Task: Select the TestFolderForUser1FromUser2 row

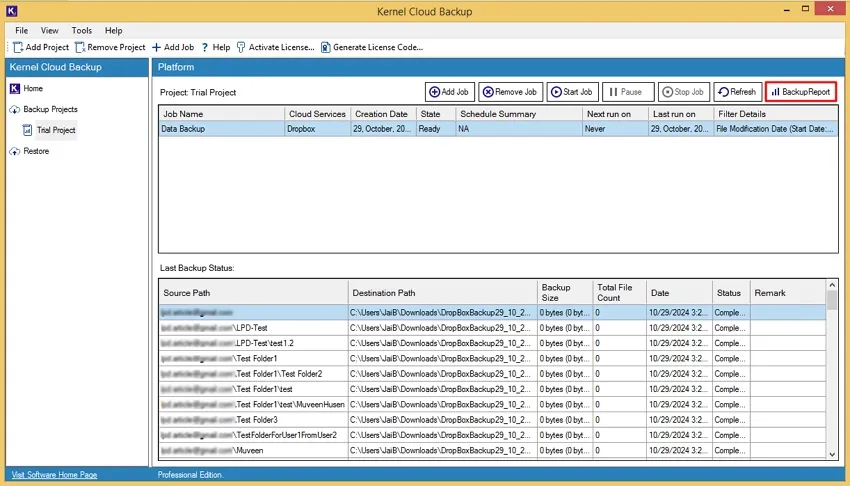Action: pos(492,435)
